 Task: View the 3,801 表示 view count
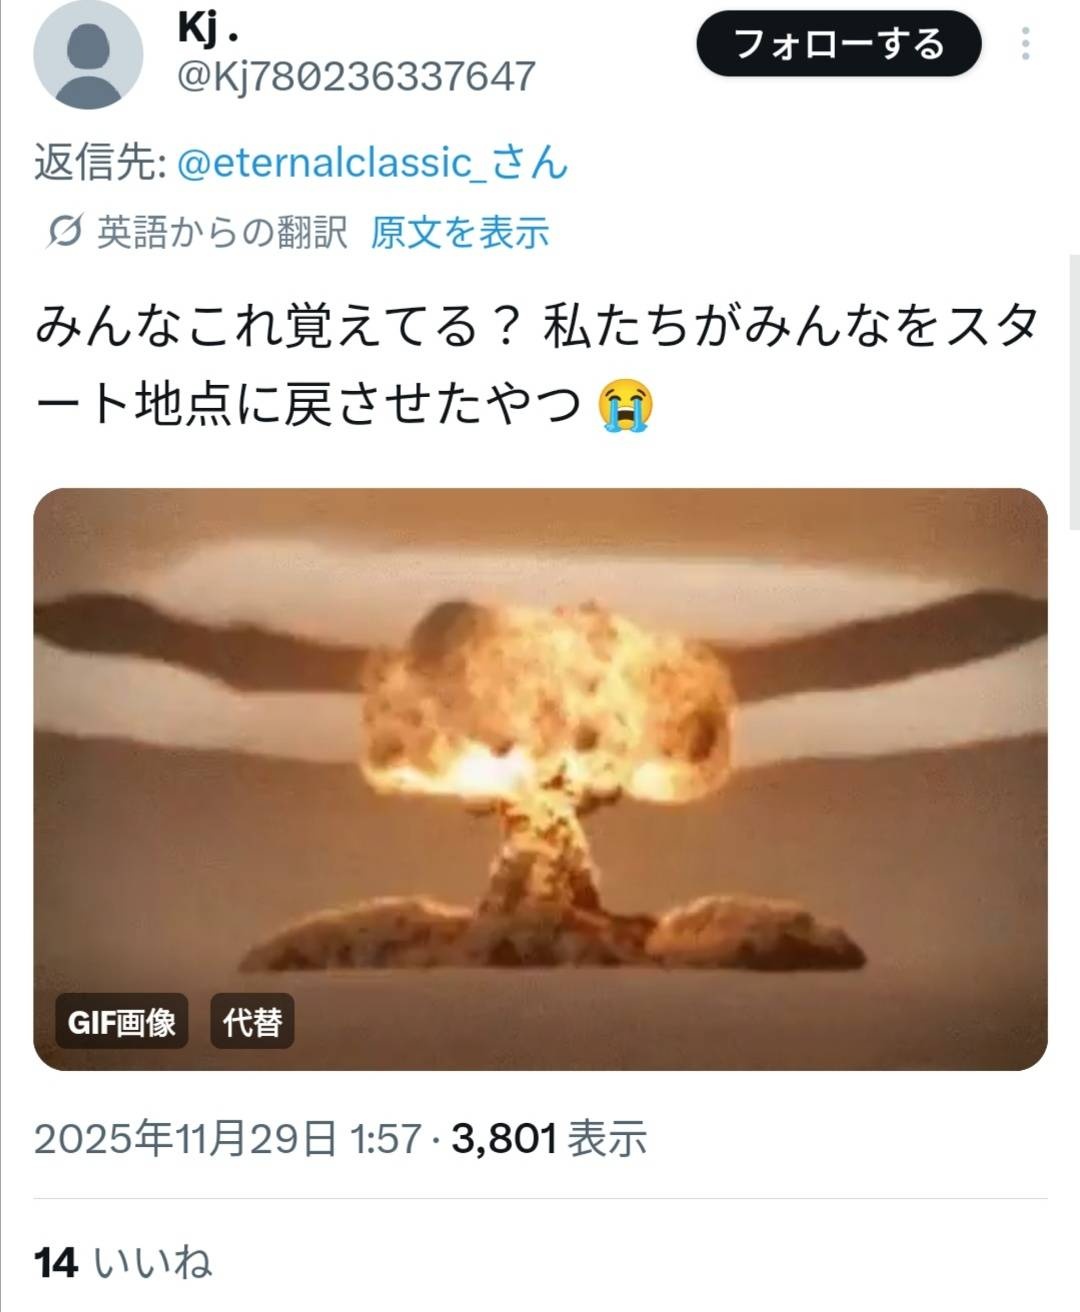549,1138
